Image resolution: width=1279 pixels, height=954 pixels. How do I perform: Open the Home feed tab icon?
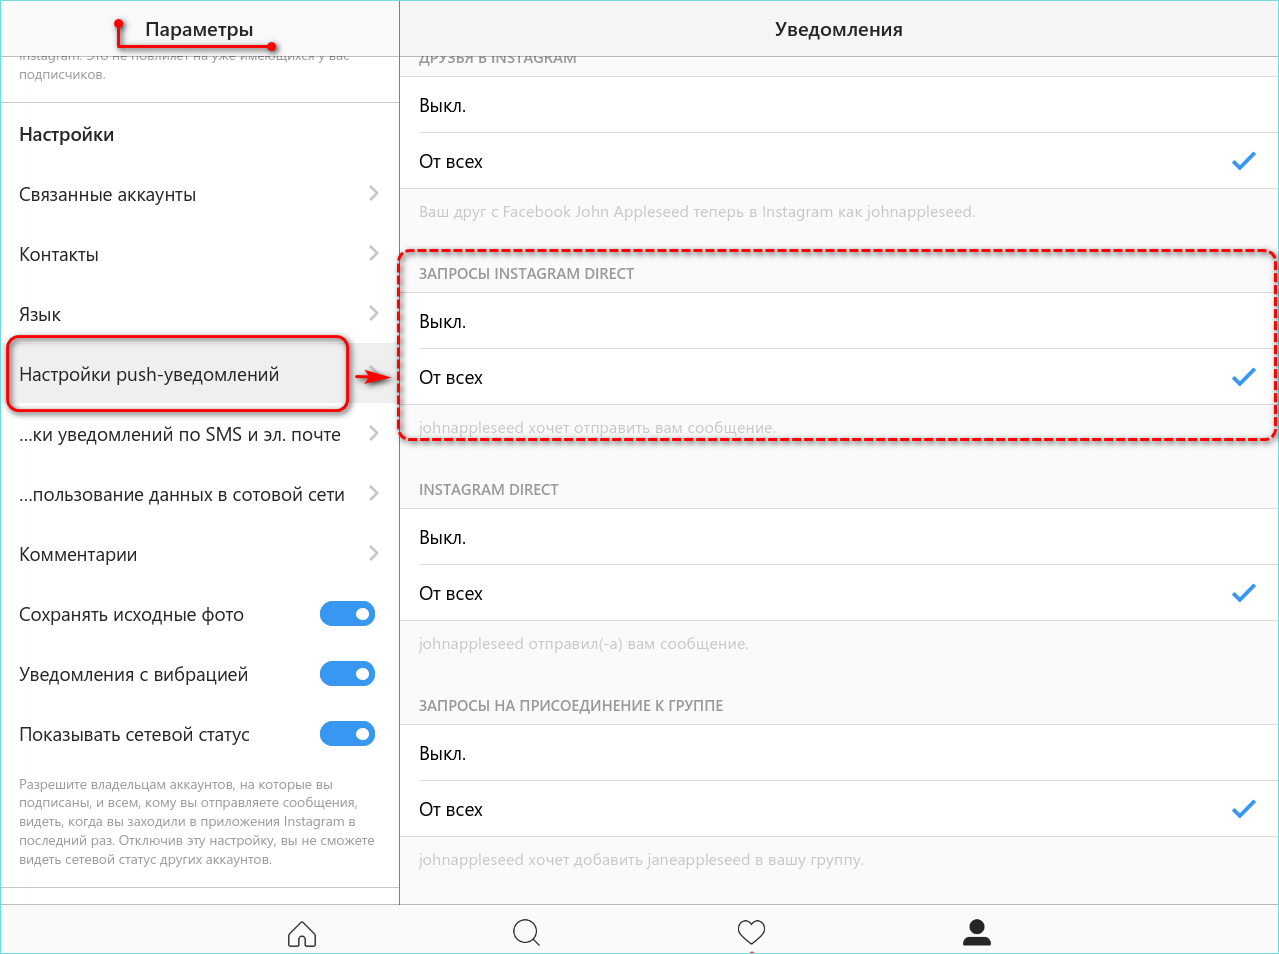(x=301, y=934)
